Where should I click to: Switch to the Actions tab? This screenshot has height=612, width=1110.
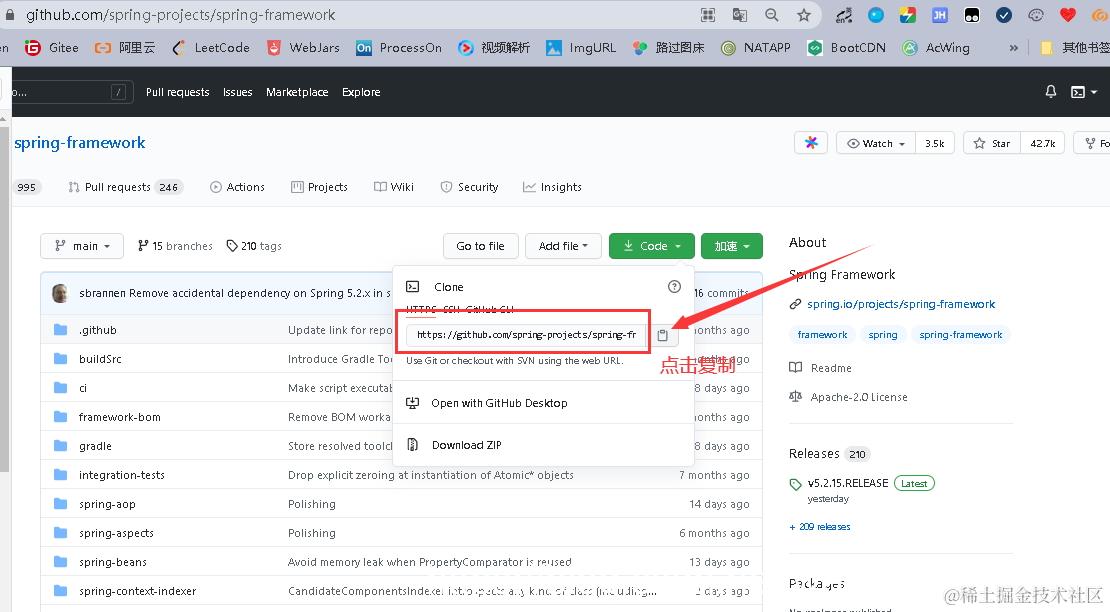237,187
